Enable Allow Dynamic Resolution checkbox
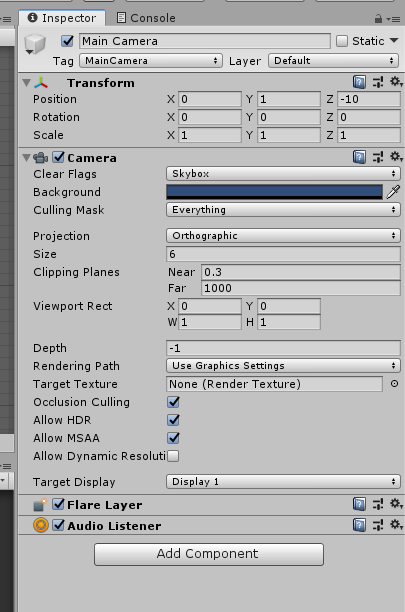The image size is (405, 612). pyautogui.click(x=173, y=455)
